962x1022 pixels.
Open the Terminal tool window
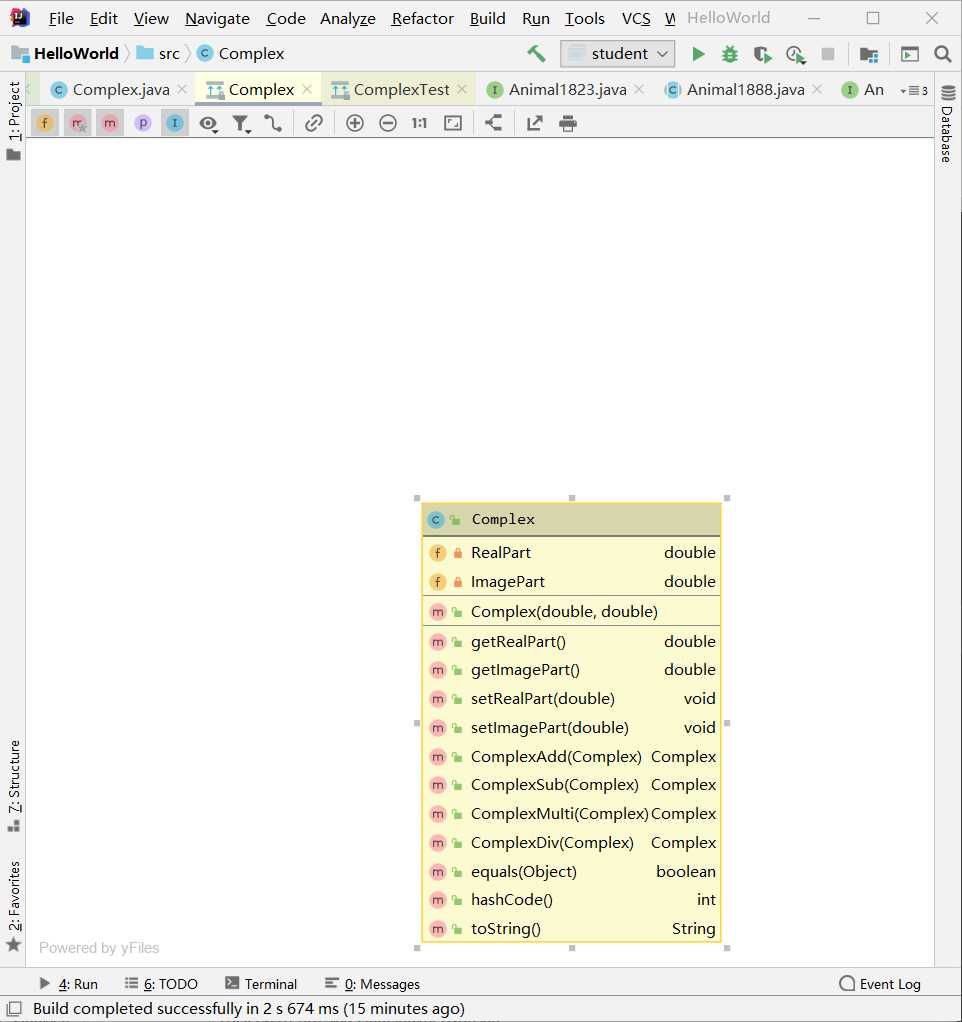tap(261, 984)
